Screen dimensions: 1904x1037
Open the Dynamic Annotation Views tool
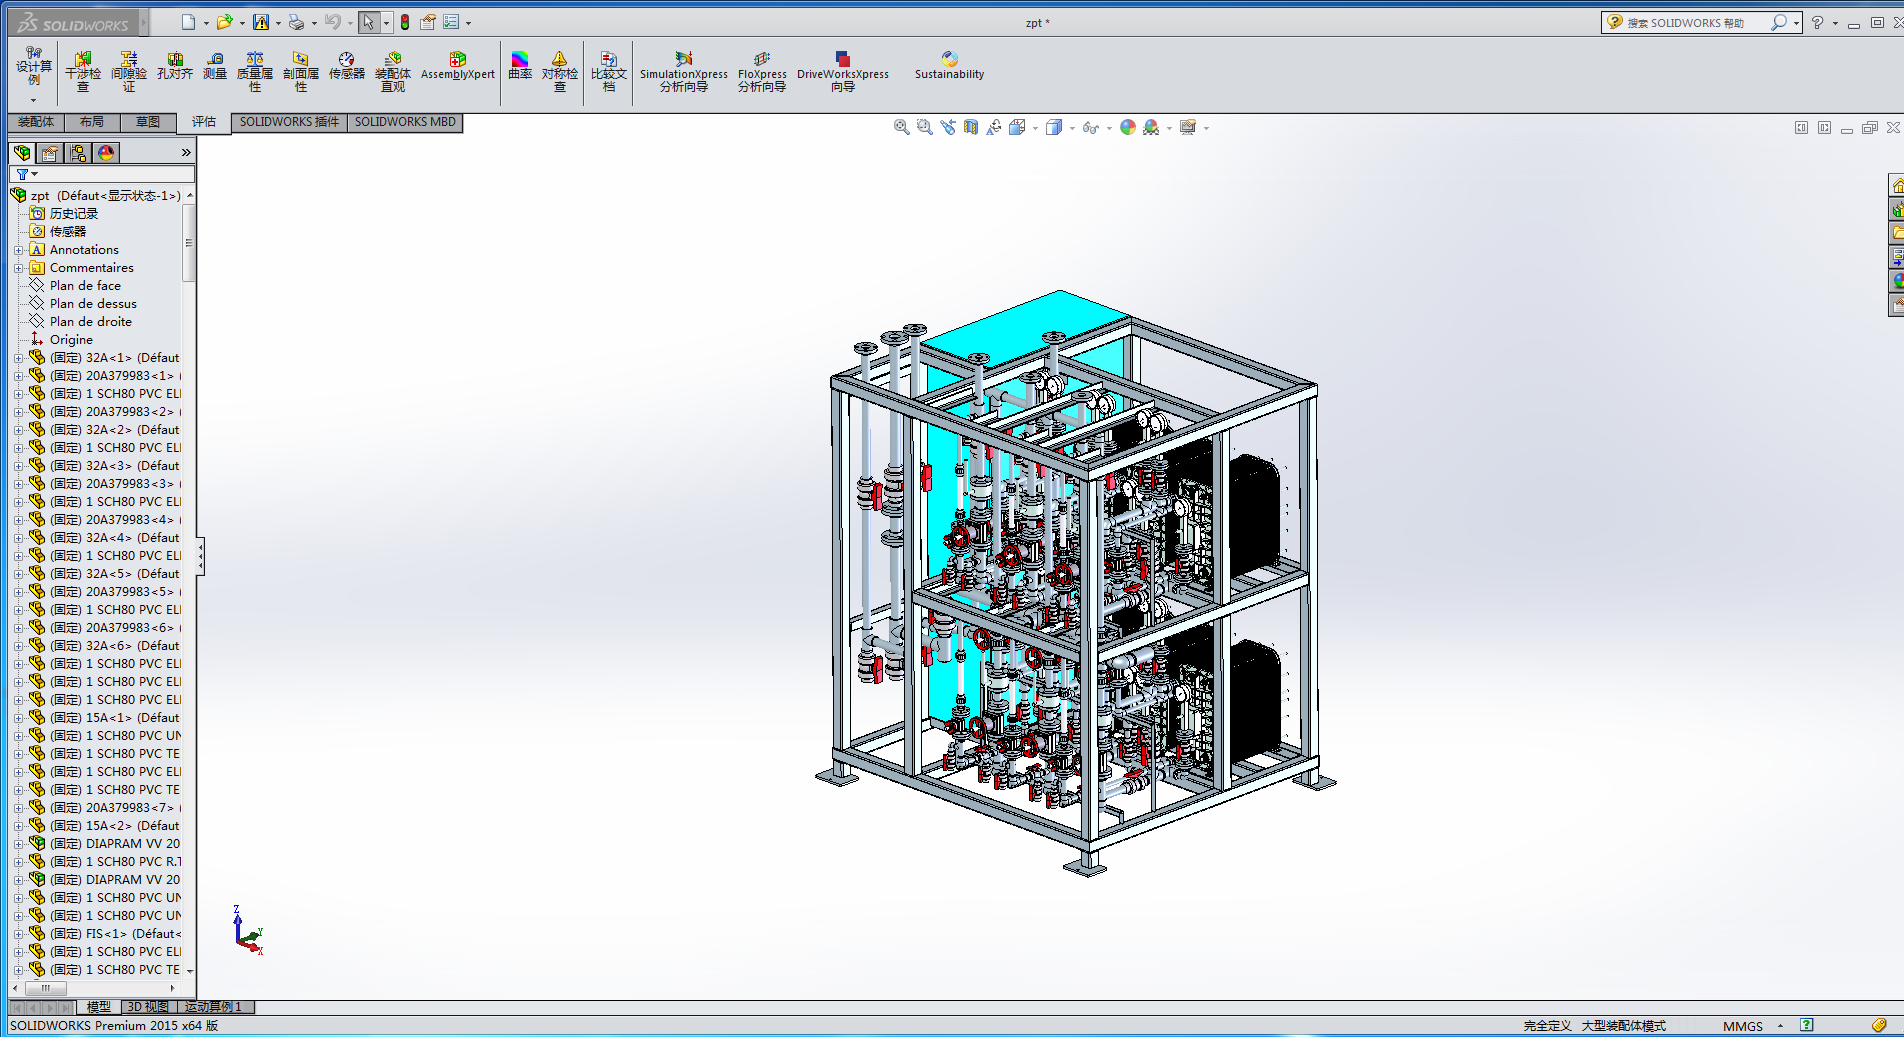993,127
